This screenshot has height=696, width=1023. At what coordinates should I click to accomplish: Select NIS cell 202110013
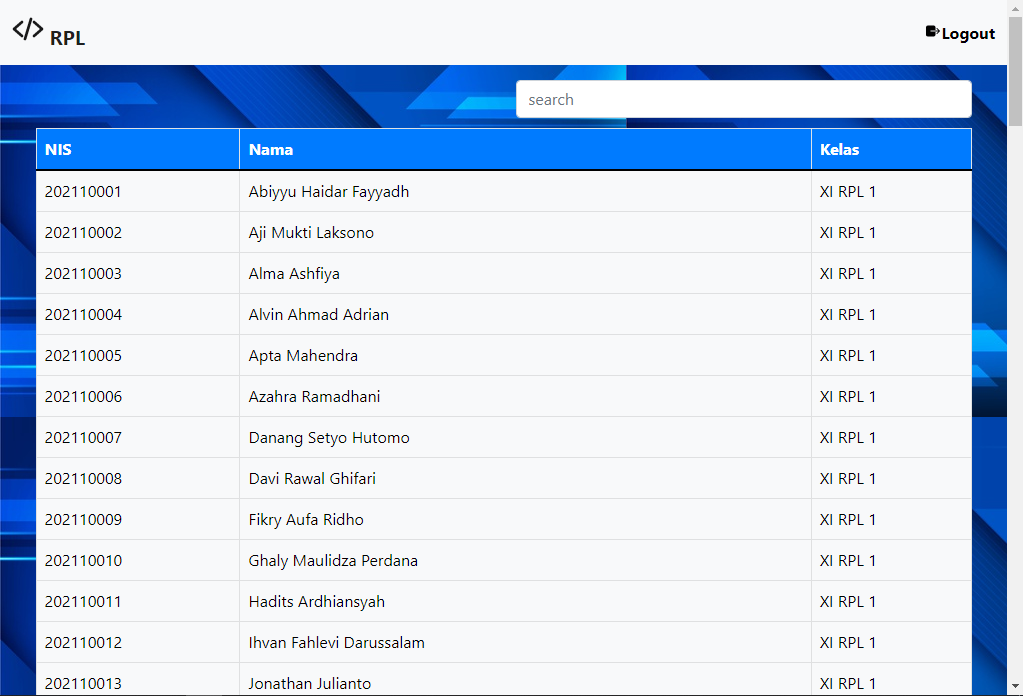(x=83, y=684)
